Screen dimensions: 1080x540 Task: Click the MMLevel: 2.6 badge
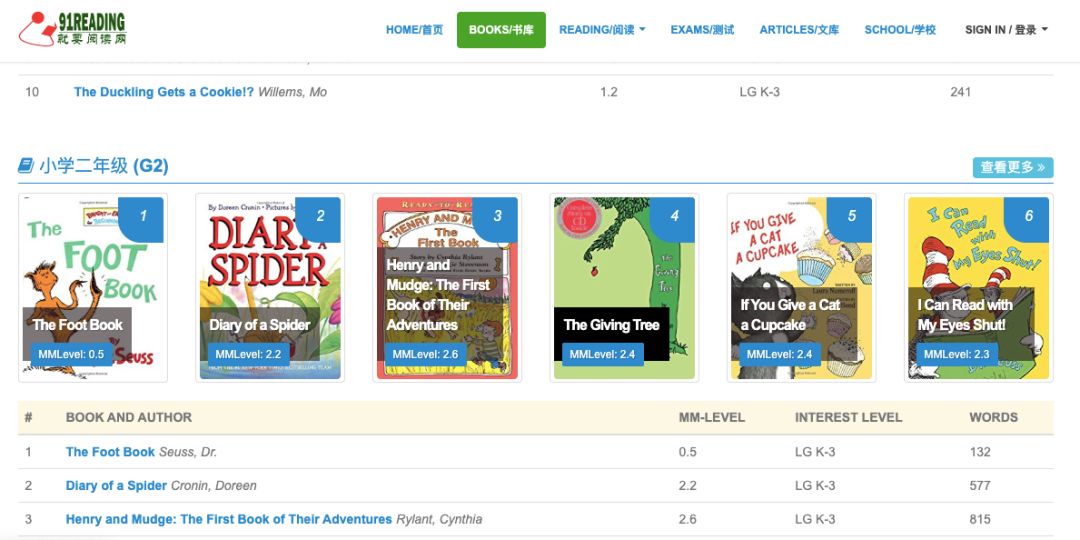(426, 354)
